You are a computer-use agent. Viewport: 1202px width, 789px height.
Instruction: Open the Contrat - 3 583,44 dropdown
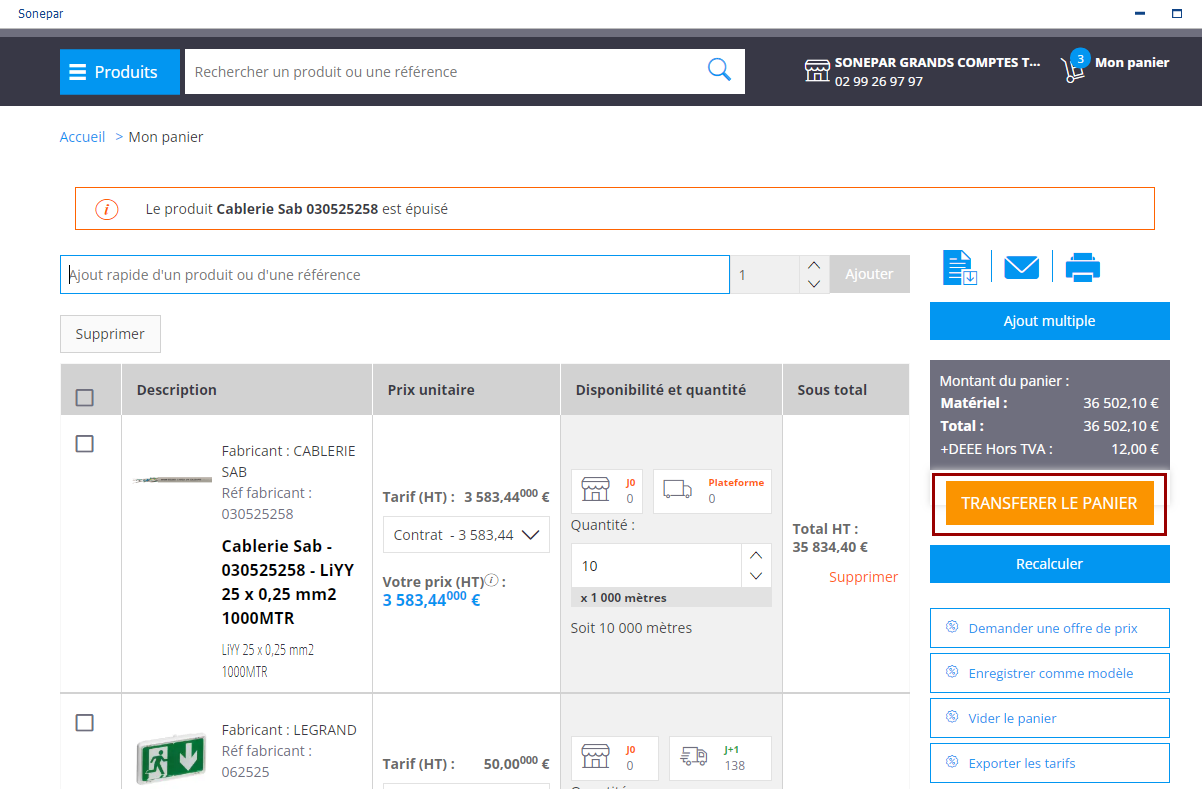point(466,535)
